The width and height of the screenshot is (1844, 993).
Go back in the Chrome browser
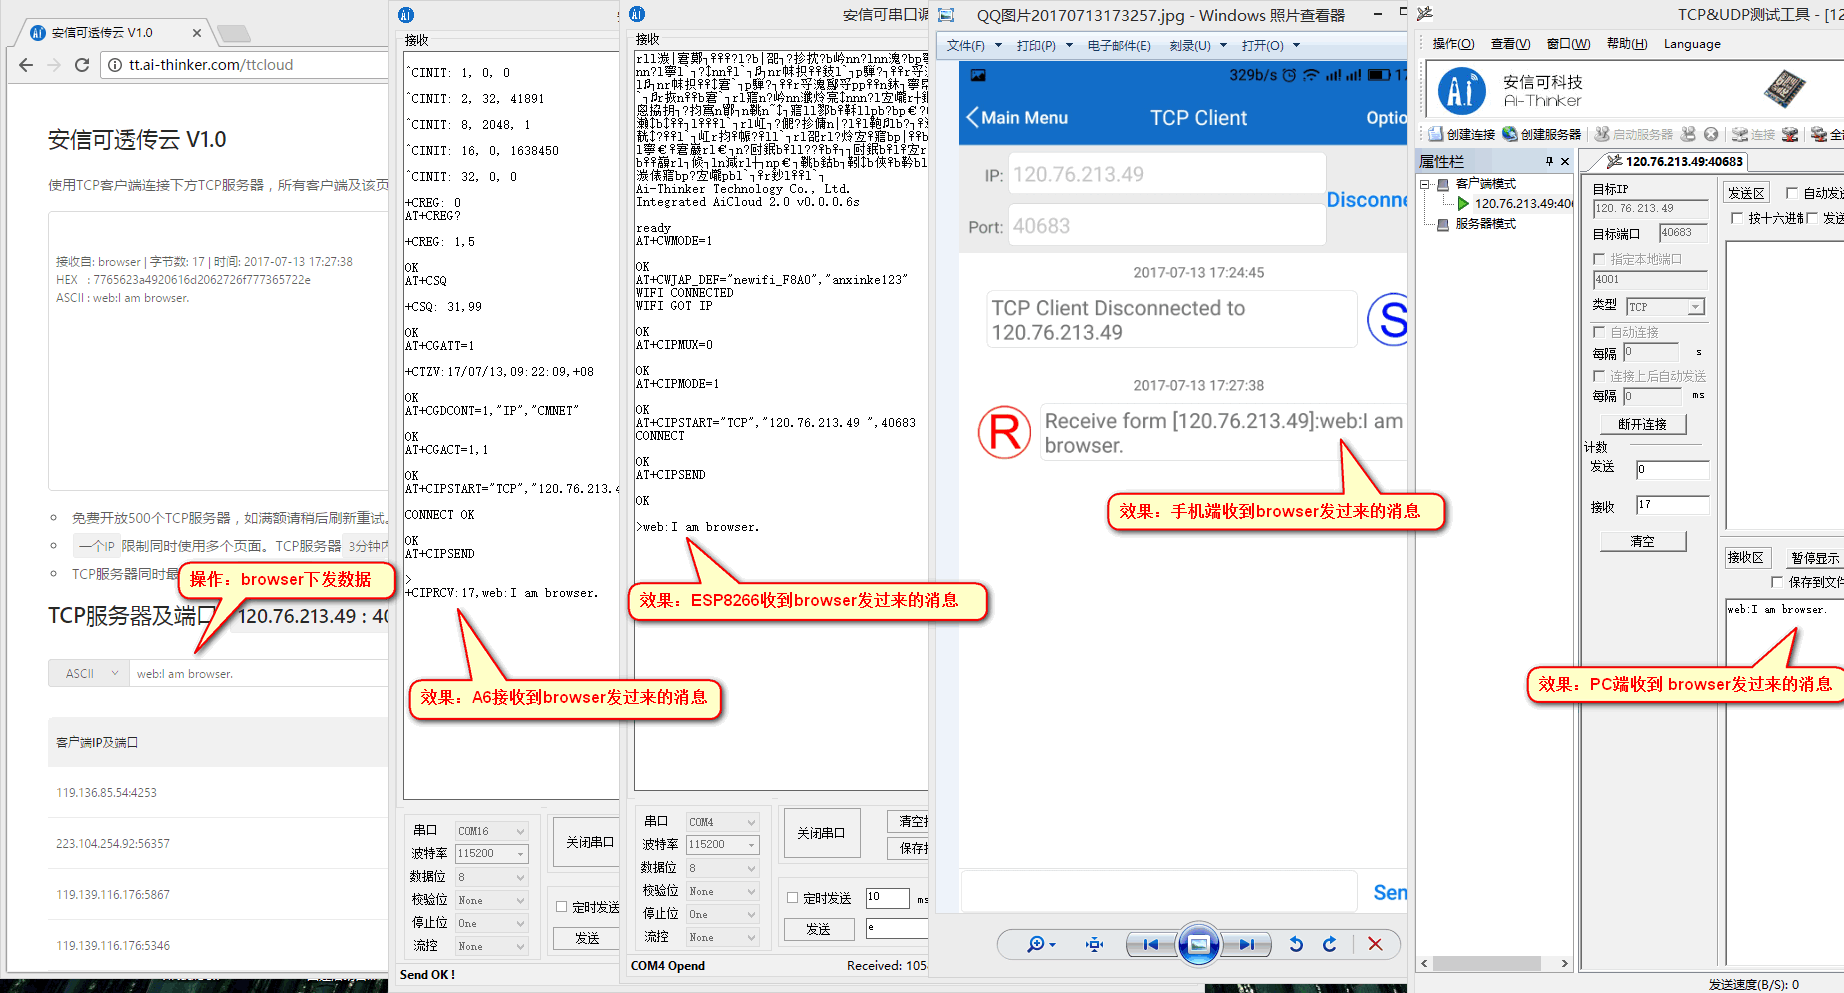click(x=26, y=65)
